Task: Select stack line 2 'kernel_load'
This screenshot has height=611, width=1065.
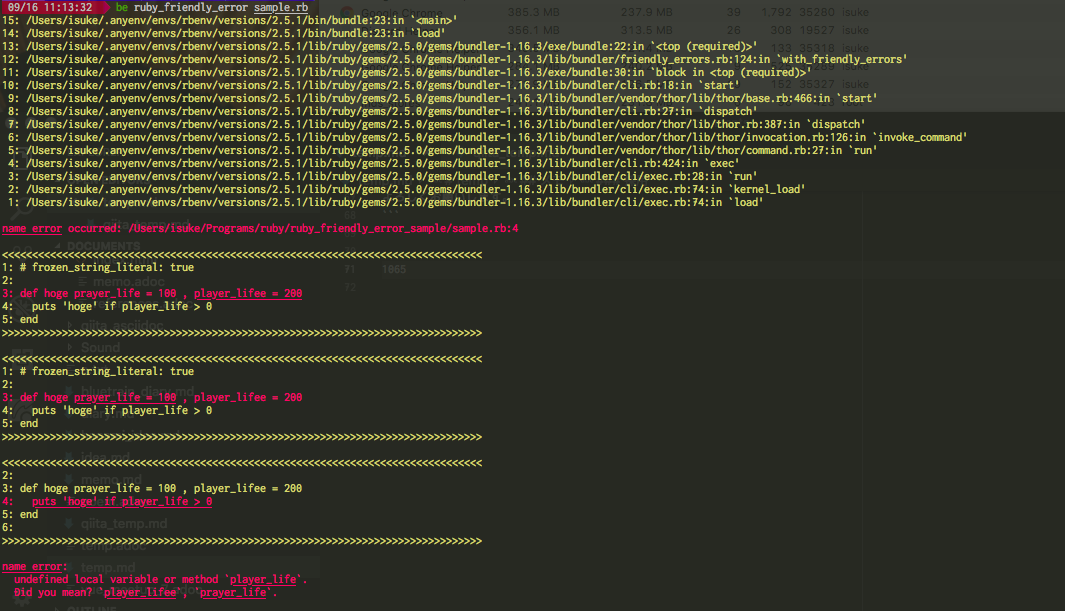Action: 406,189
